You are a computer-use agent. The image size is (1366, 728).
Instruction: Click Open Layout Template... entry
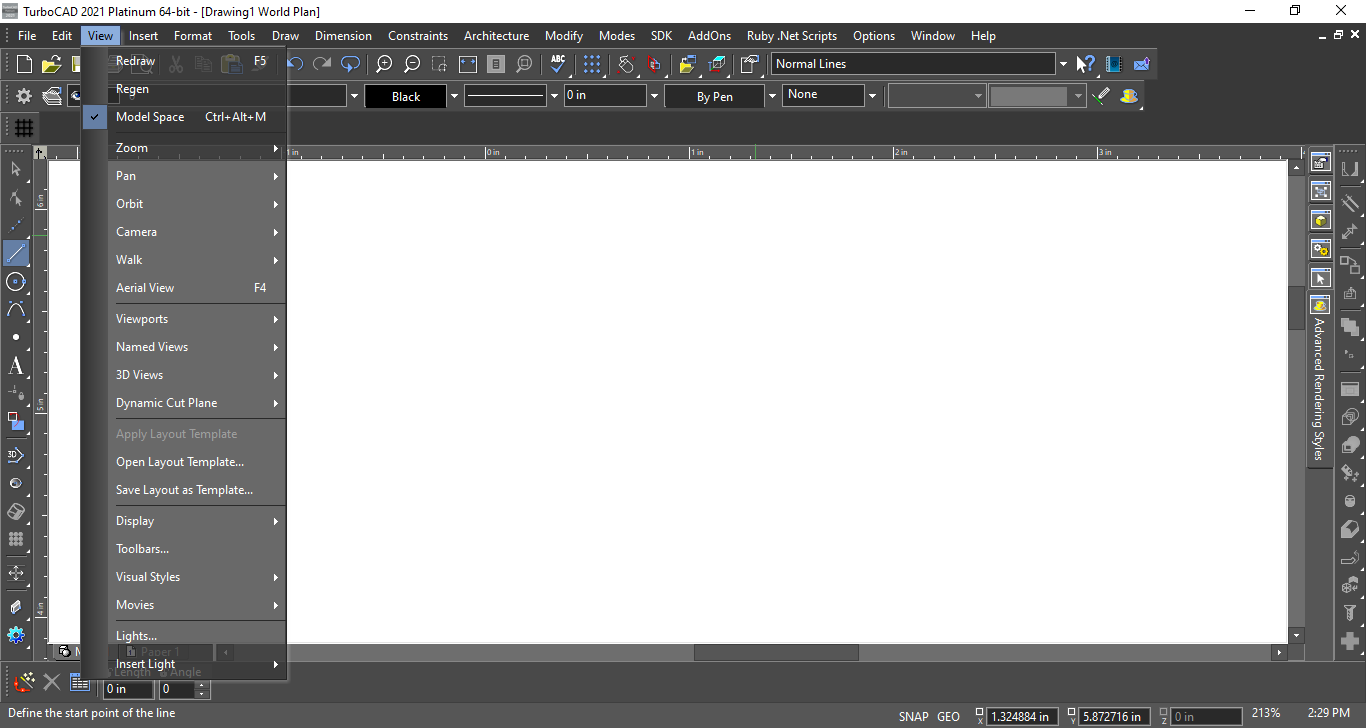[184, 462]
